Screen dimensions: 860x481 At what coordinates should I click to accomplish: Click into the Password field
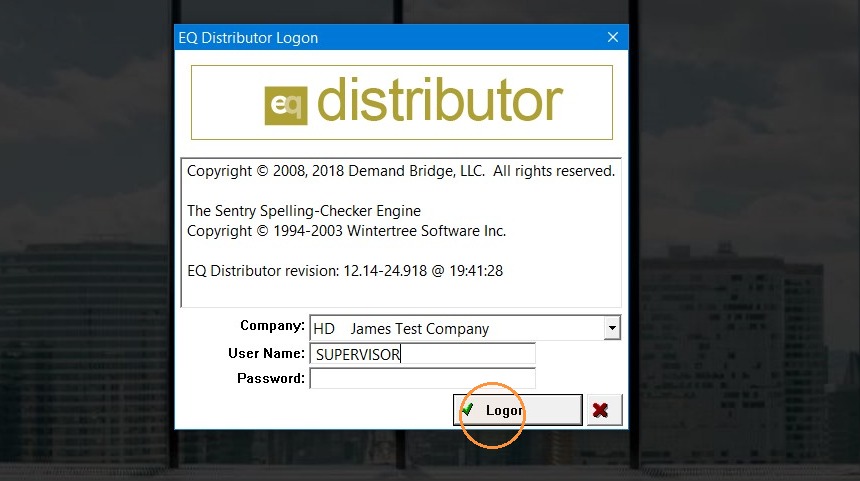pos(422,378)
